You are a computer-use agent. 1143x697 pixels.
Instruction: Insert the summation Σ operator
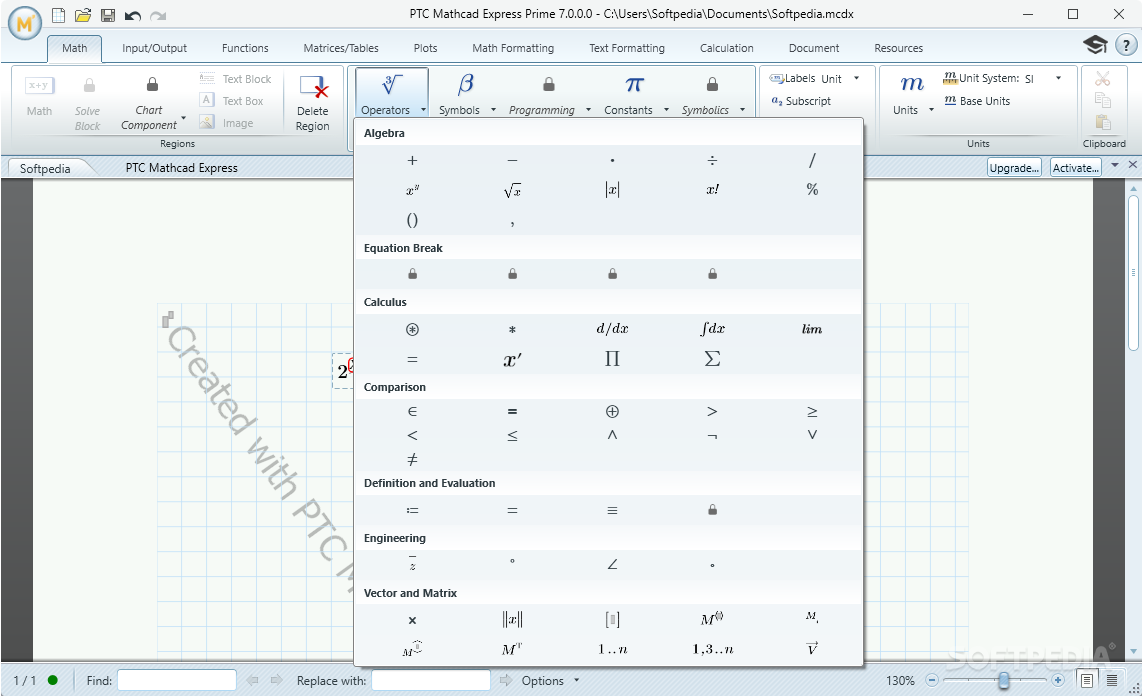tap(712, 359)
